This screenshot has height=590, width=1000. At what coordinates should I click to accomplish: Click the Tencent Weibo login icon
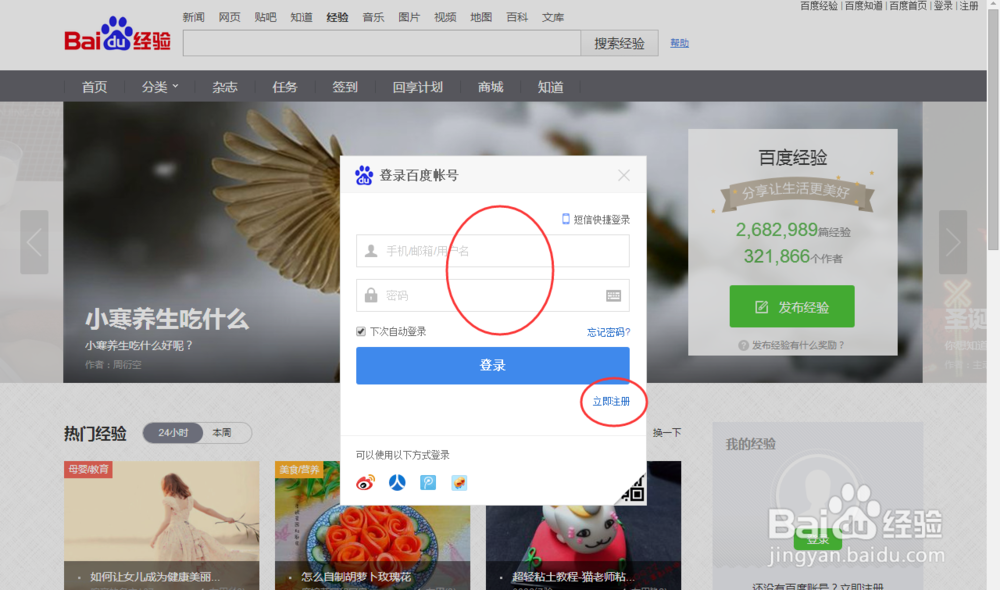428,483
